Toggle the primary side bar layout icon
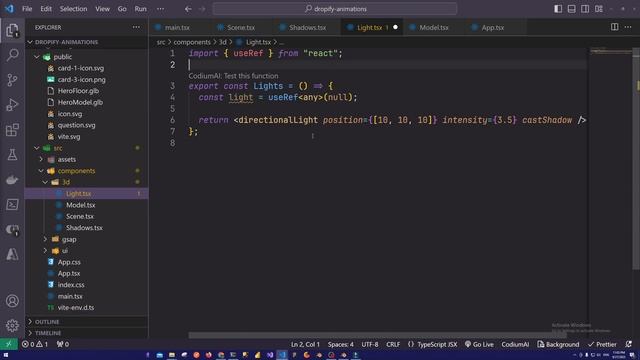The image size is (640, 360). pos(558,9)
